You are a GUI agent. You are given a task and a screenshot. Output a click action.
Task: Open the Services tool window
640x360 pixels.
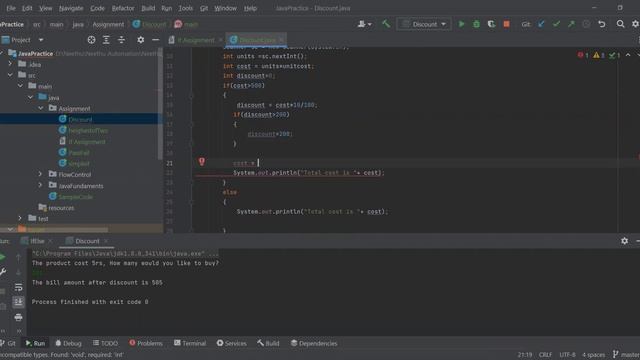(x=231, y=343)
